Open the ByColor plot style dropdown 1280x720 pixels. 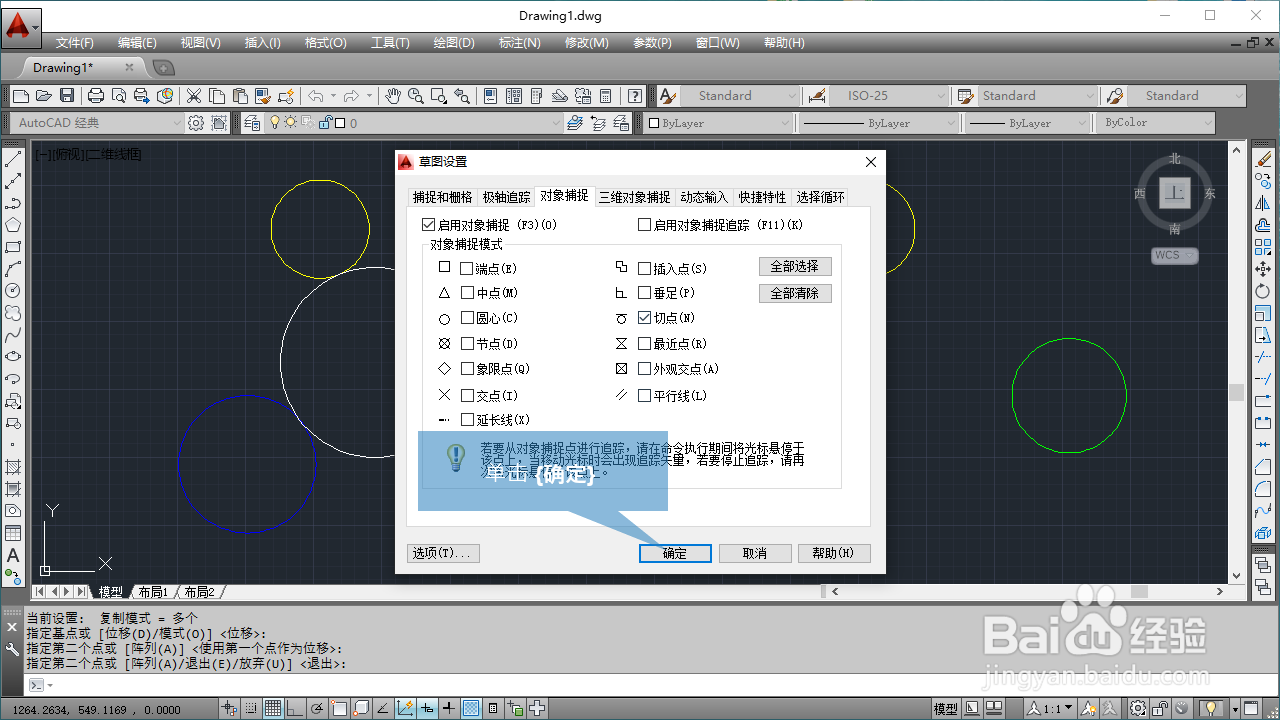pyautogui.click(x=1157, y=123)
